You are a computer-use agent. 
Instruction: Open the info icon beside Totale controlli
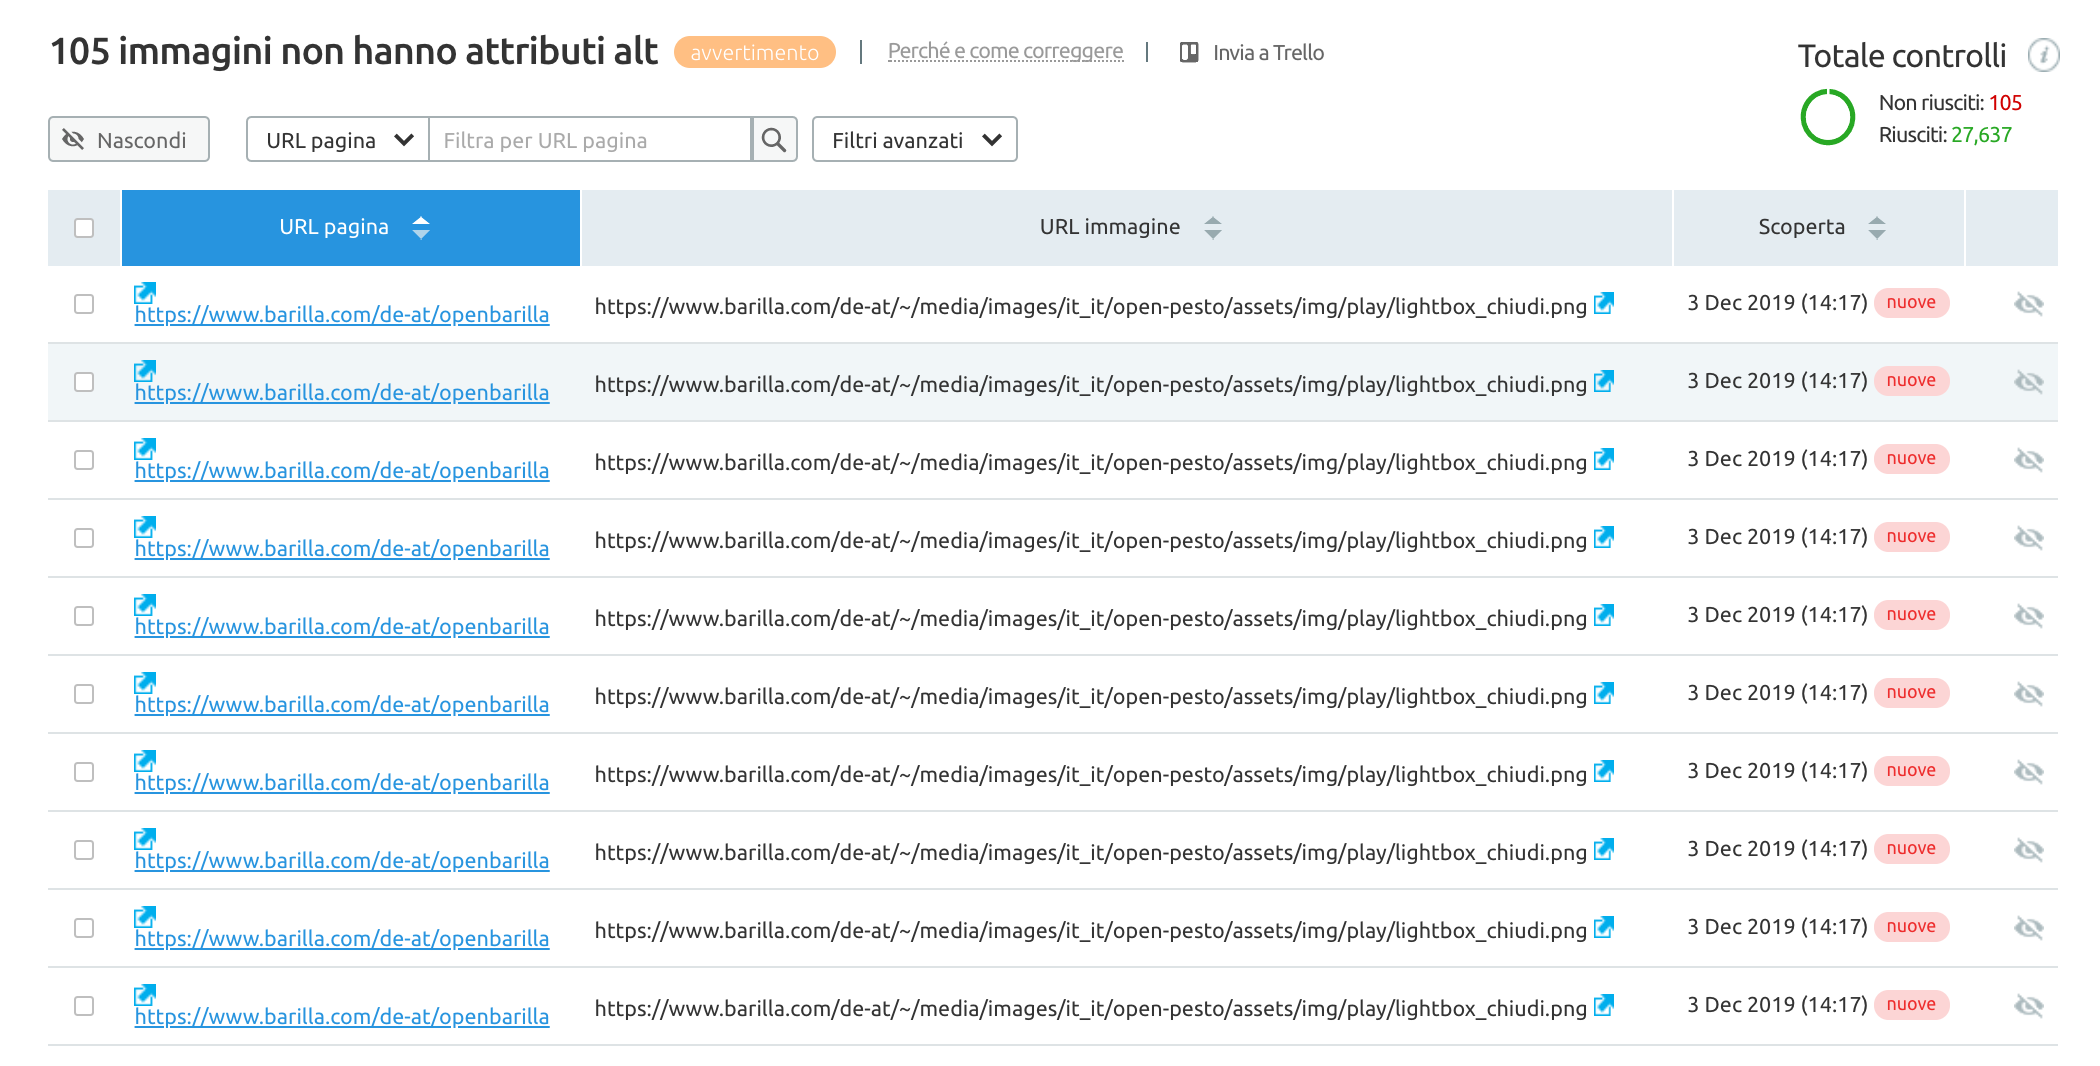click(x=2043, y=55)
